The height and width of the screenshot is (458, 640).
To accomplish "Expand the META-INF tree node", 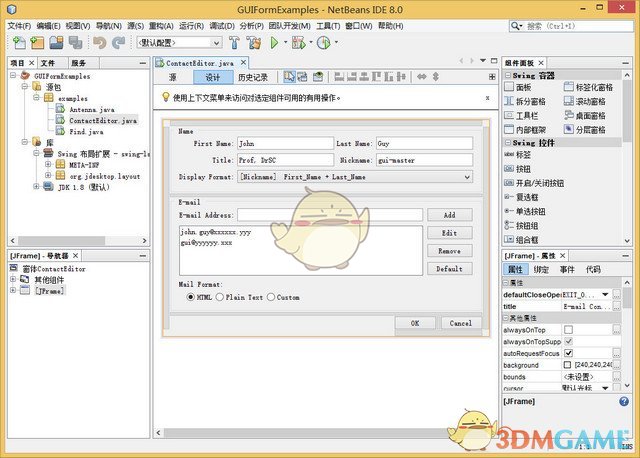I will tap(48, 165).
